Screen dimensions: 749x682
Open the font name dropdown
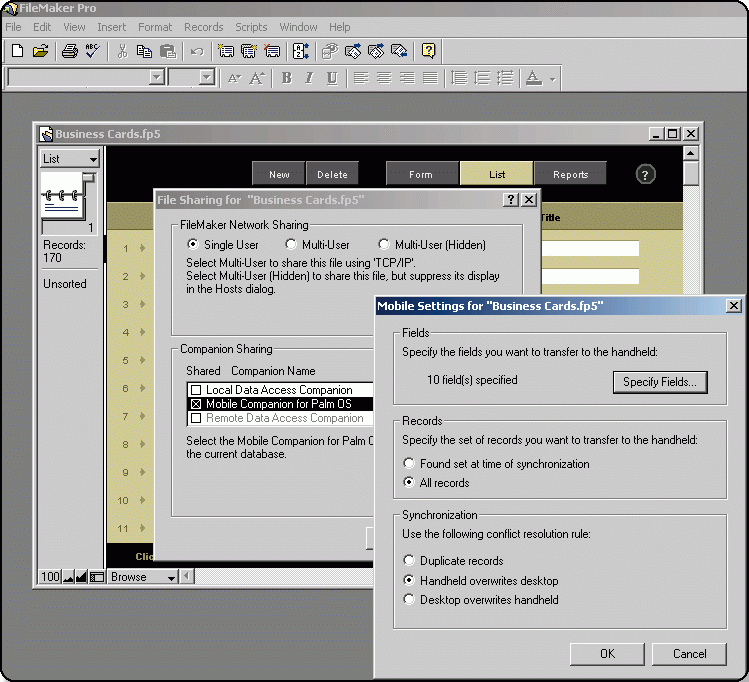[157, 77]
